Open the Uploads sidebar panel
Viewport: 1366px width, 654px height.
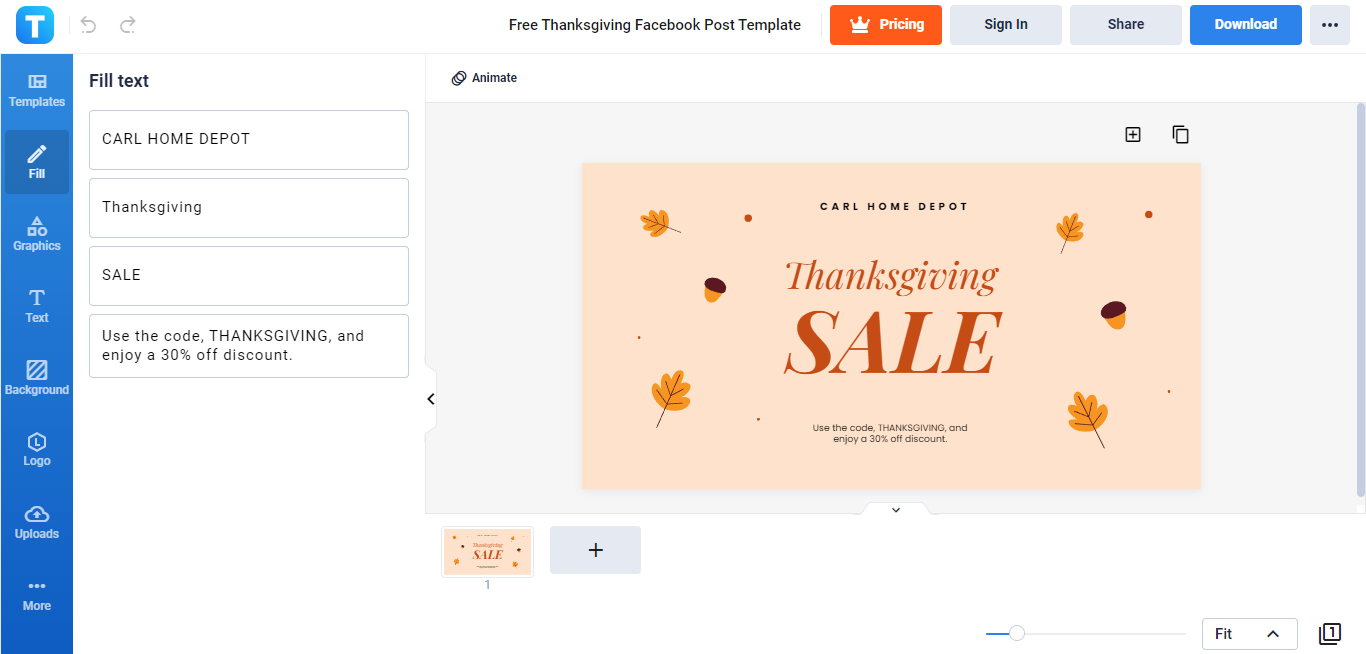point(37,521)
